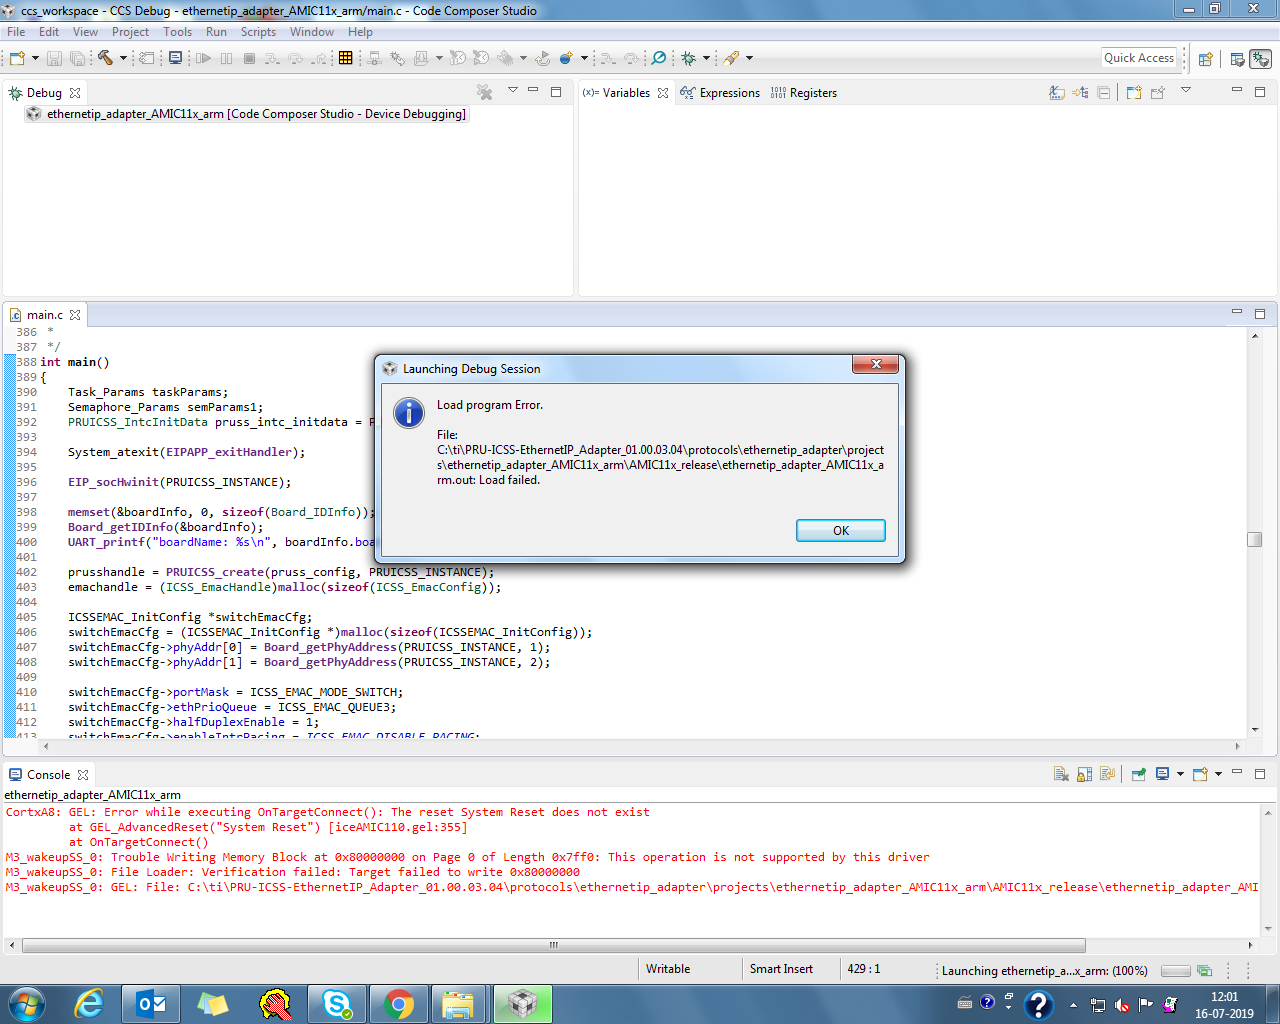Image resolution: width=1280 pixels, height=1024 pixels.
Task: Open Outlook from the taskbar
Action: [151, 1004]
